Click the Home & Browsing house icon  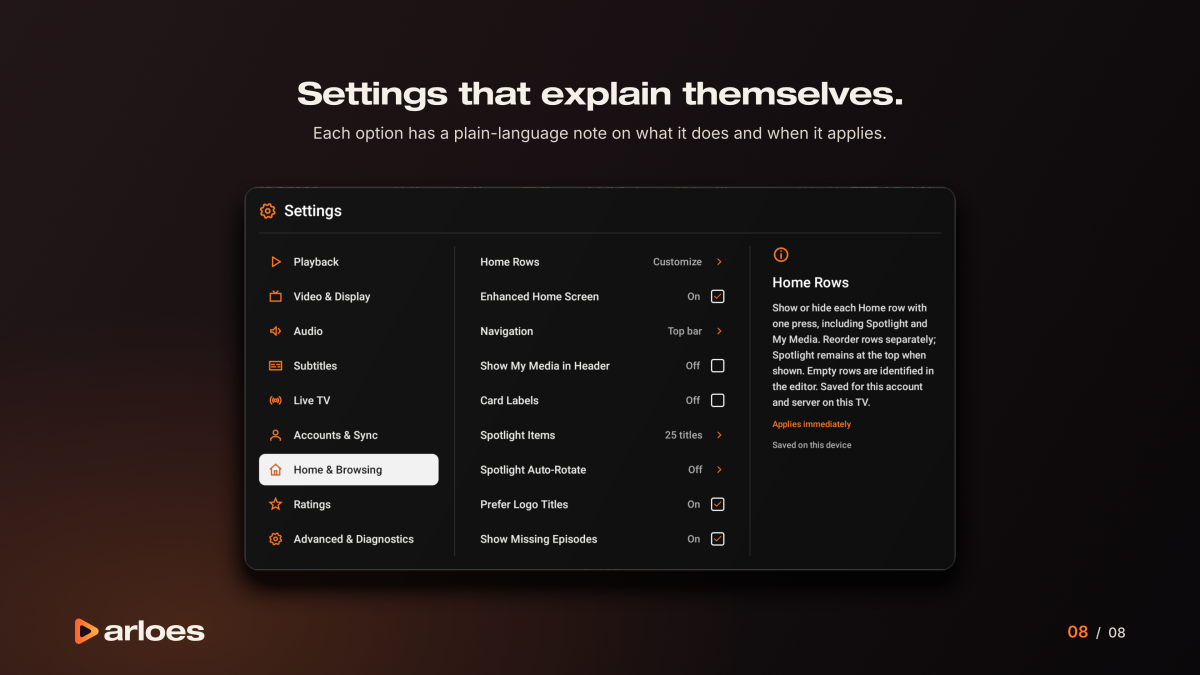(276, 470)
